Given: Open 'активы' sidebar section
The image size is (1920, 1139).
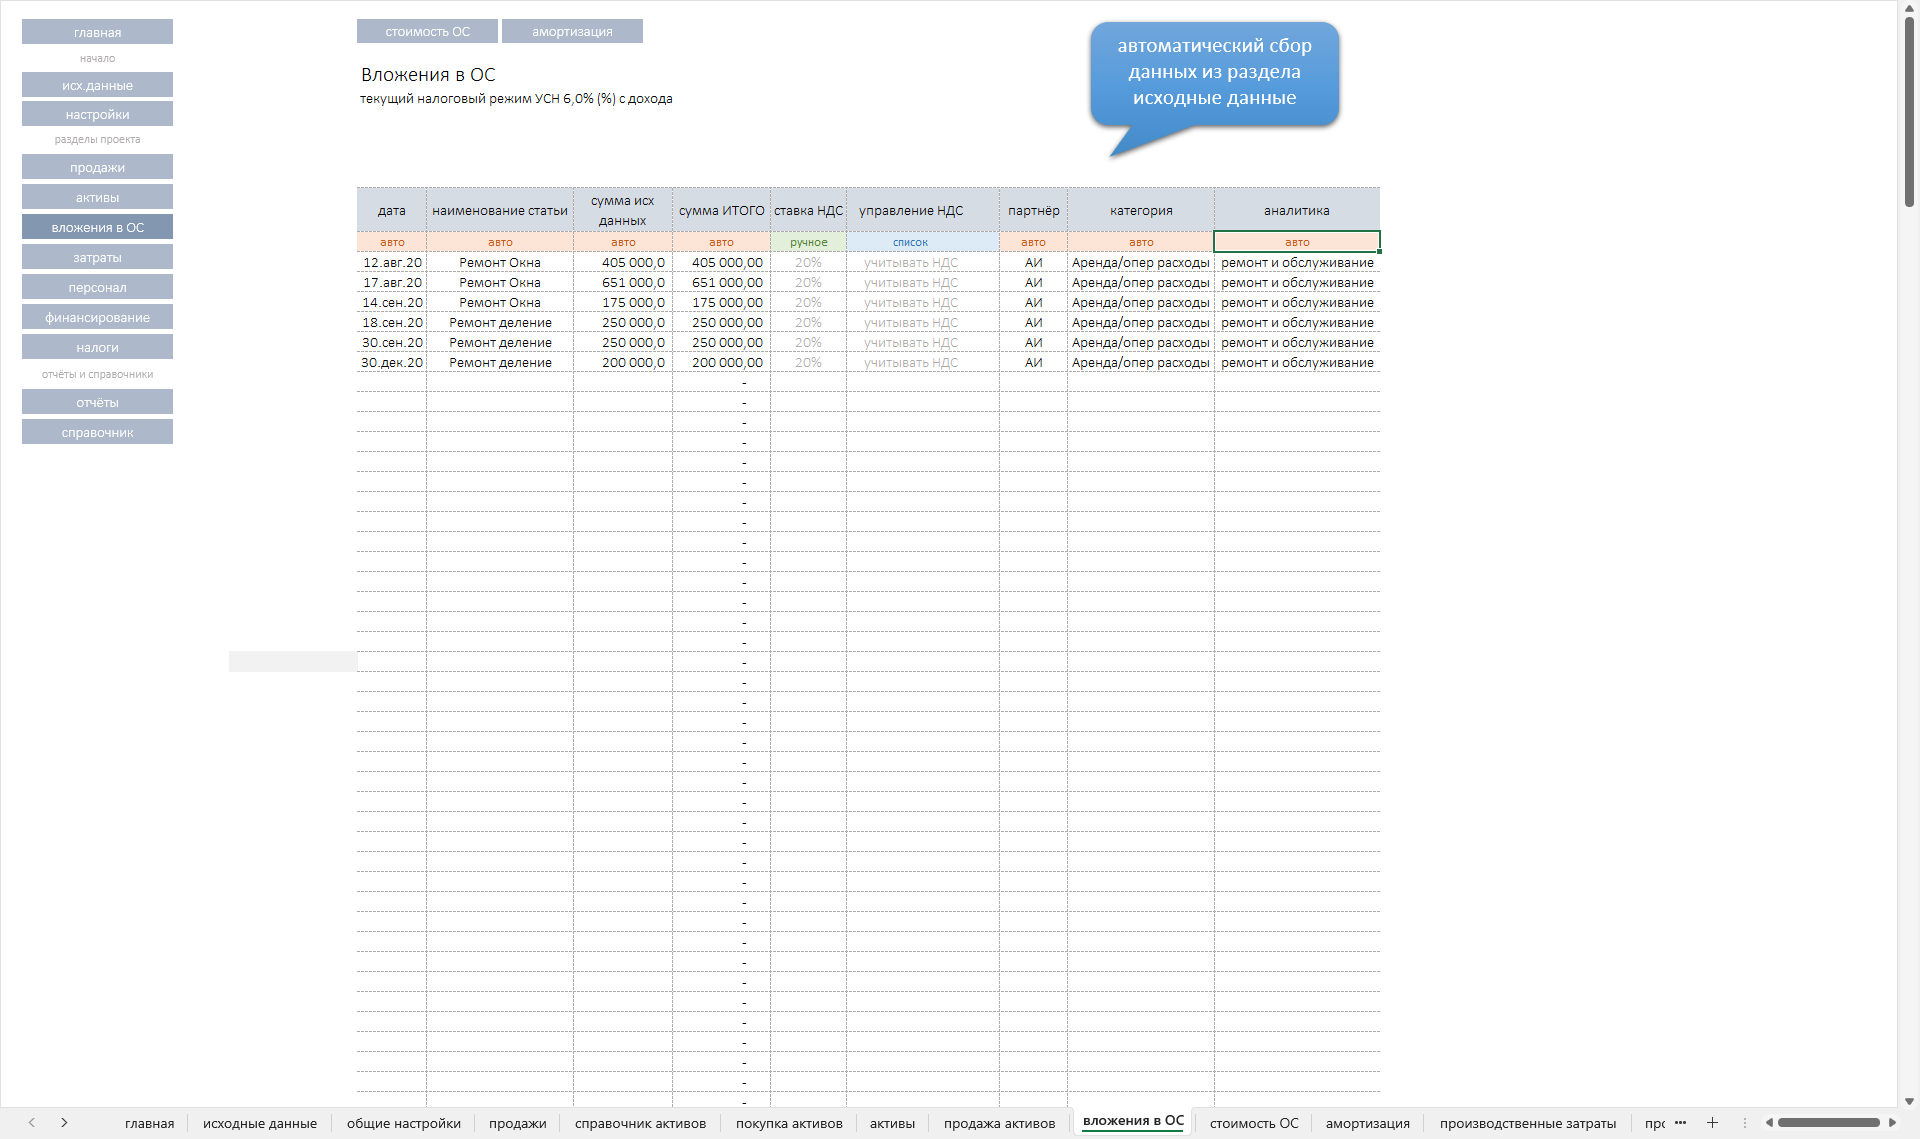Looking at the screenshot, I should pos(96,197).
